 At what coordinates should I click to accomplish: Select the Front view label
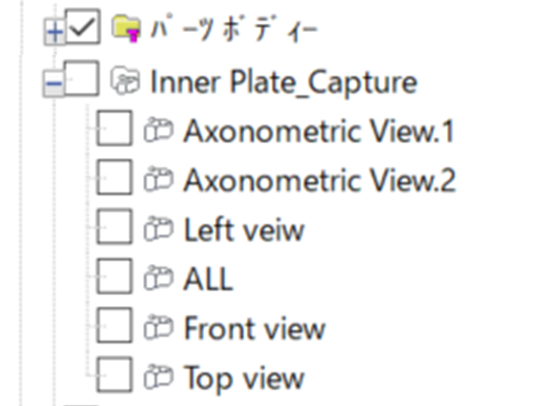[255, 328]
